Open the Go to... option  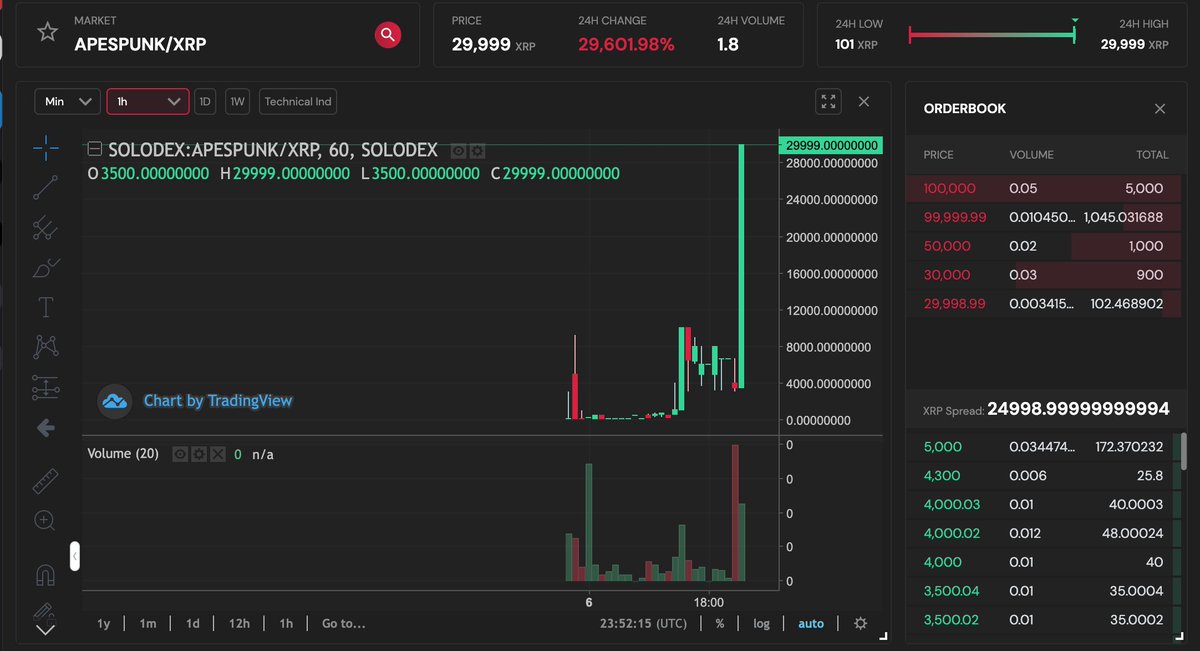pos(342,623)
